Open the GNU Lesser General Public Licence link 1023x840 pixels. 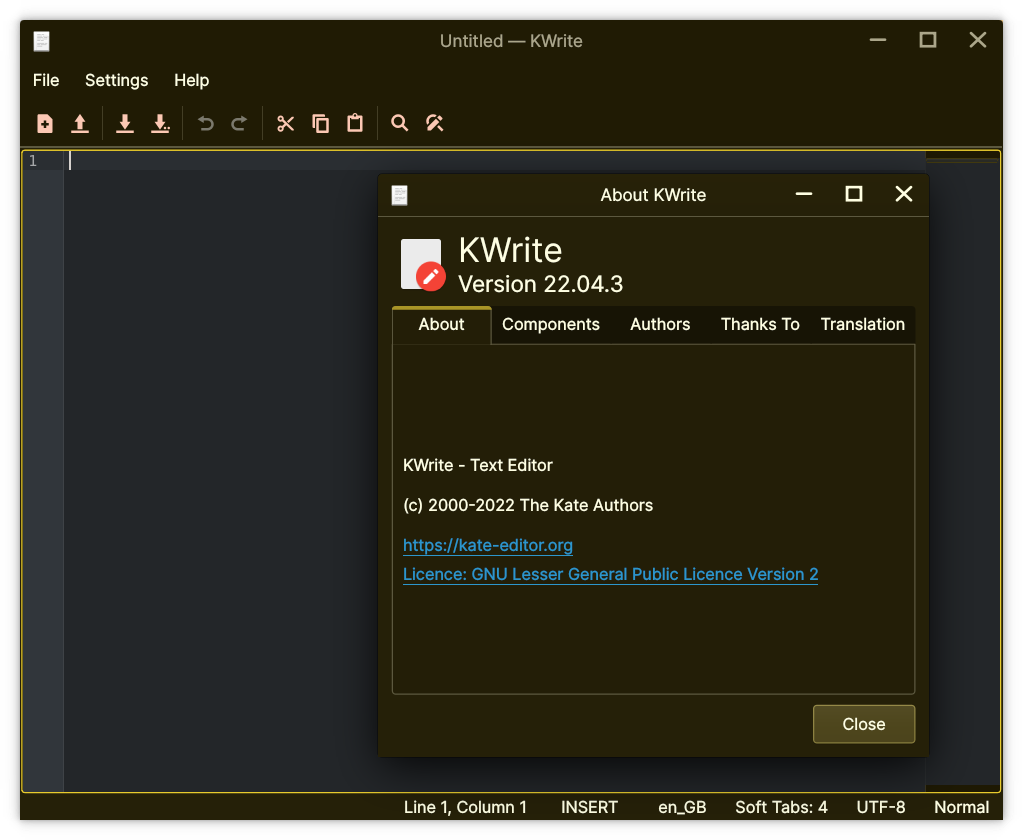click(611, 574)
